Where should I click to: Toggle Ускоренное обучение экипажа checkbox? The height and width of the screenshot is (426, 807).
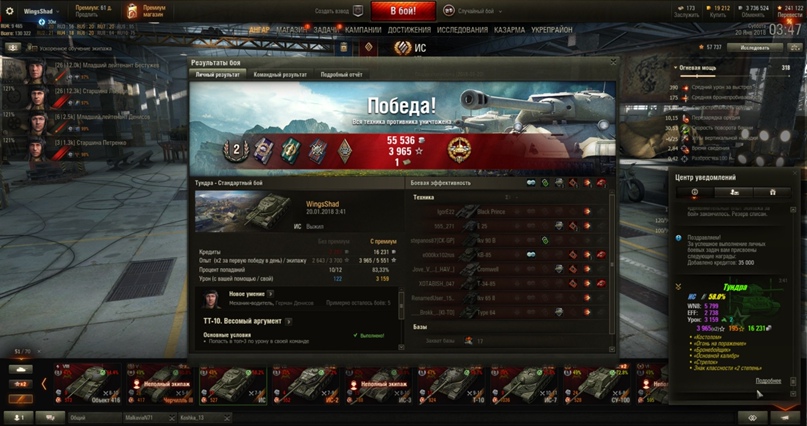(x=32, y=48)
